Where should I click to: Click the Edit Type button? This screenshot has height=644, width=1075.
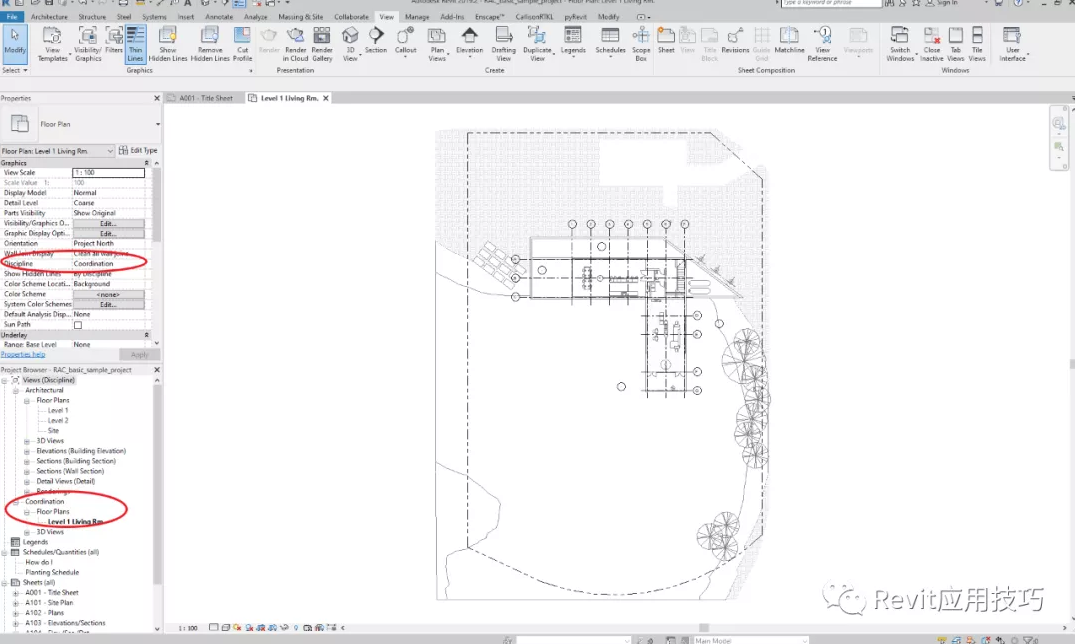tap(138, 151)
